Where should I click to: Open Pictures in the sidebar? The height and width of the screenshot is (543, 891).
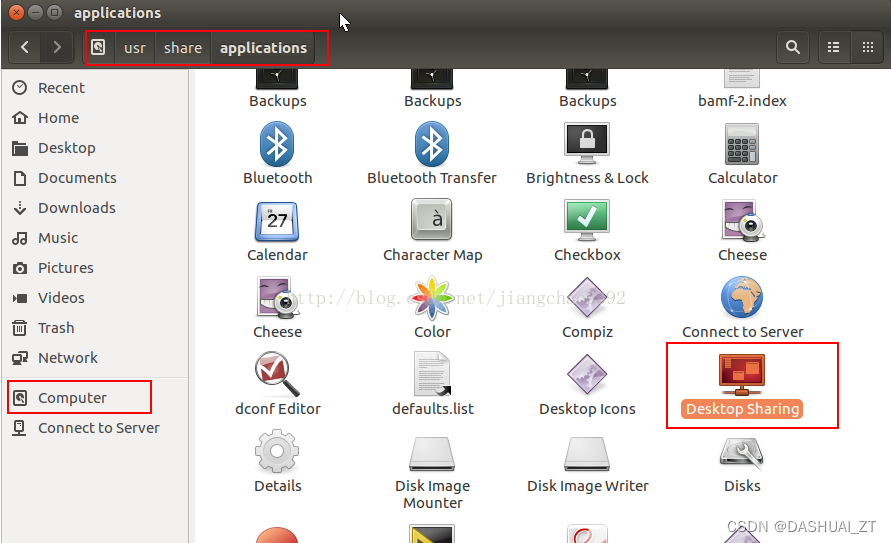(94, 268)
